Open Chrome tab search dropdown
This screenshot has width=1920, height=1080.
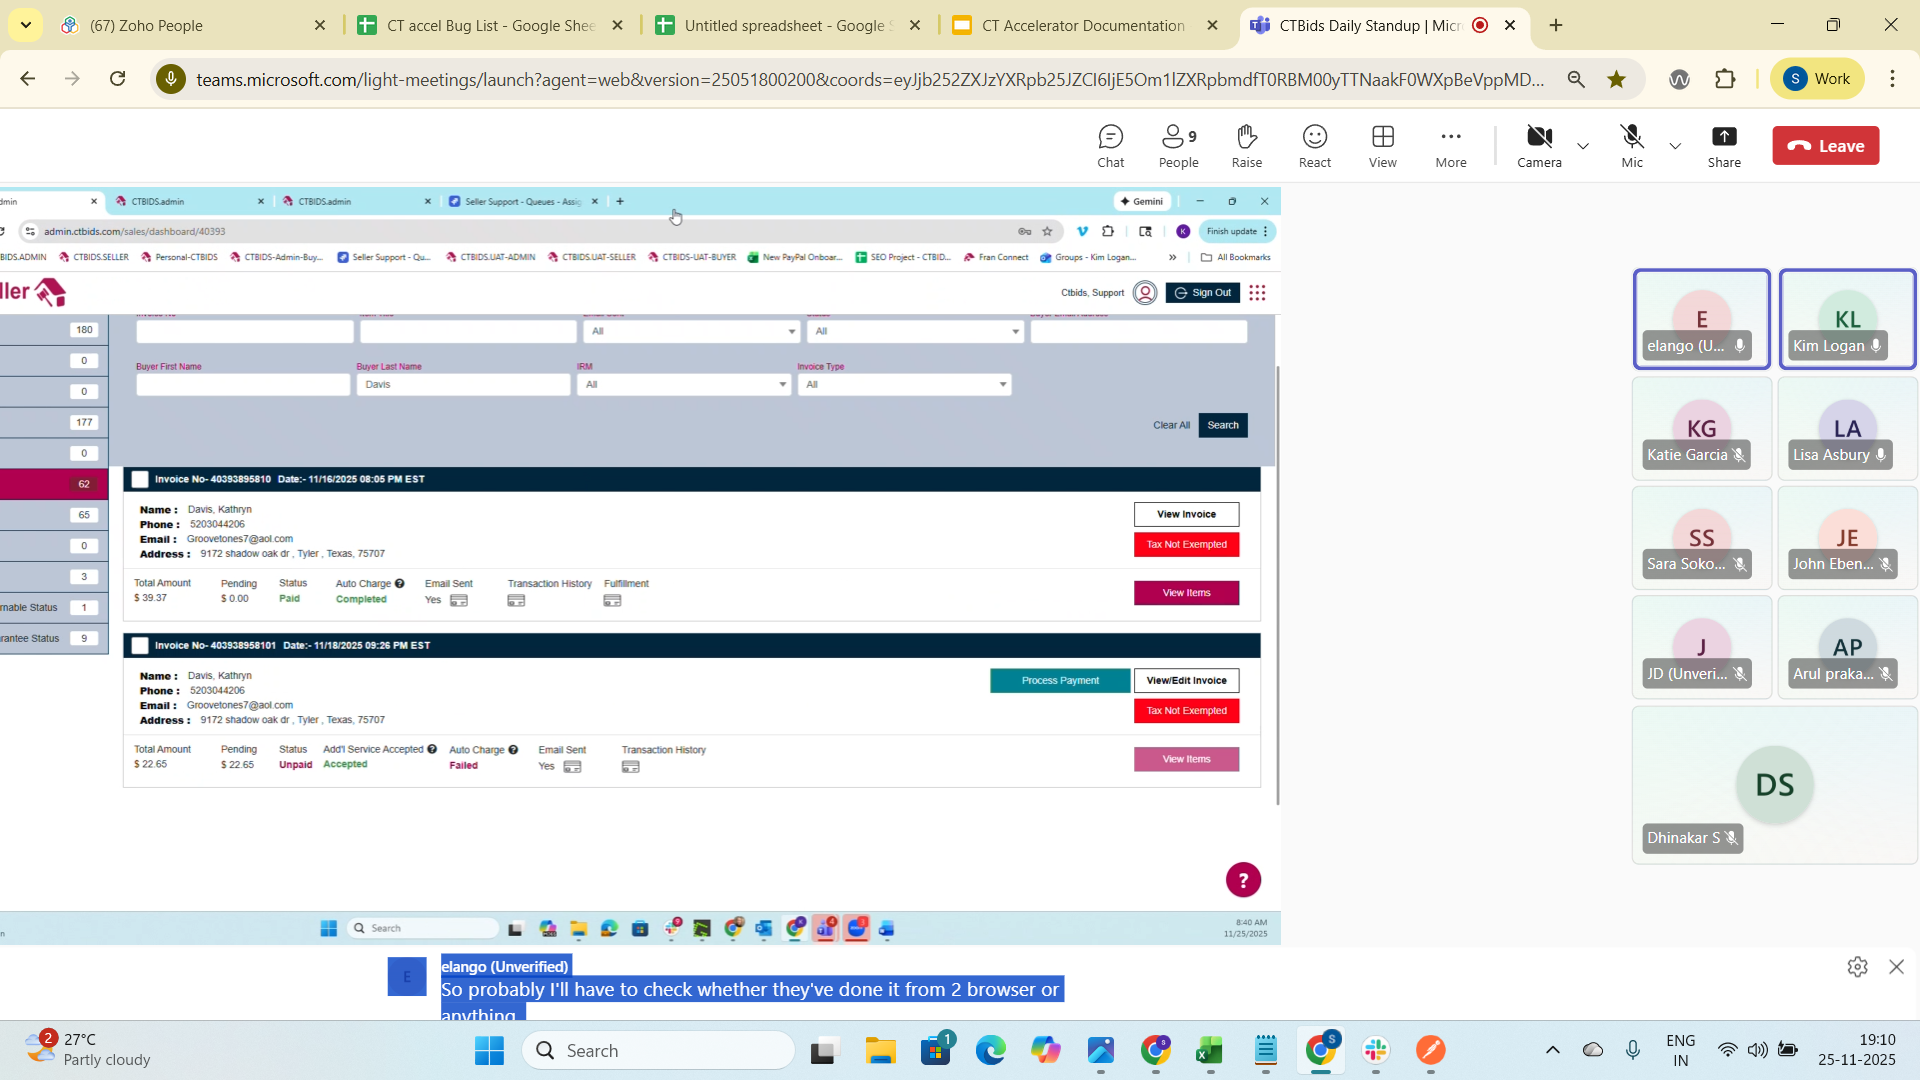point(25,25)
